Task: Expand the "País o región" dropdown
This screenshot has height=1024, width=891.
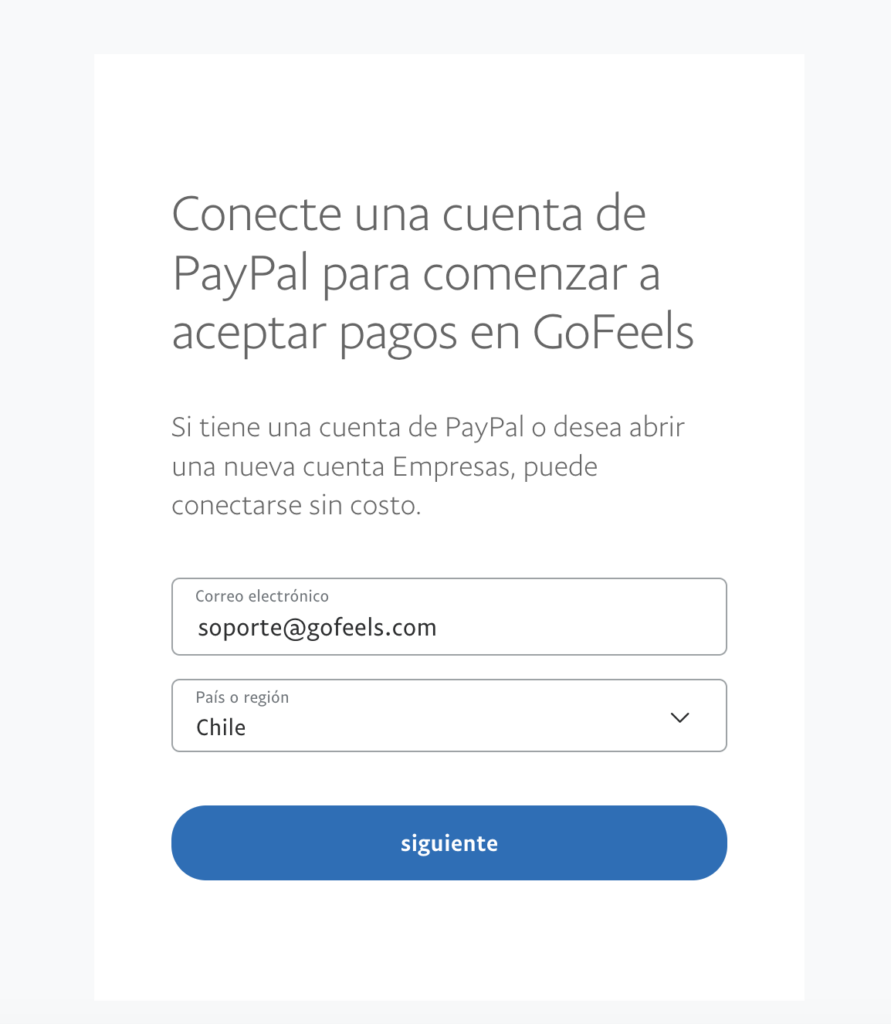Action: tap(449, 716)
